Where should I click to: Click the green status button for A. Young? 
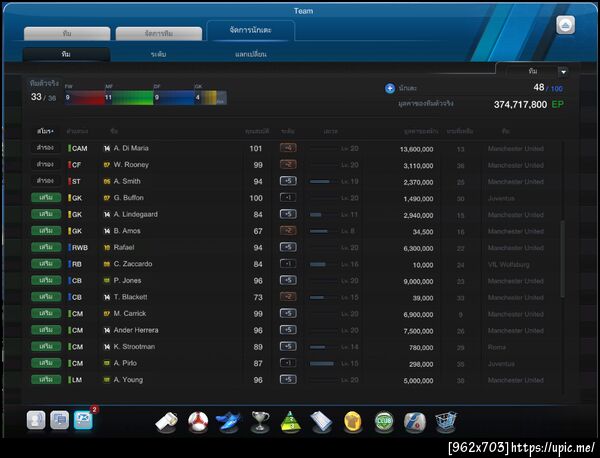pos(46,380)
